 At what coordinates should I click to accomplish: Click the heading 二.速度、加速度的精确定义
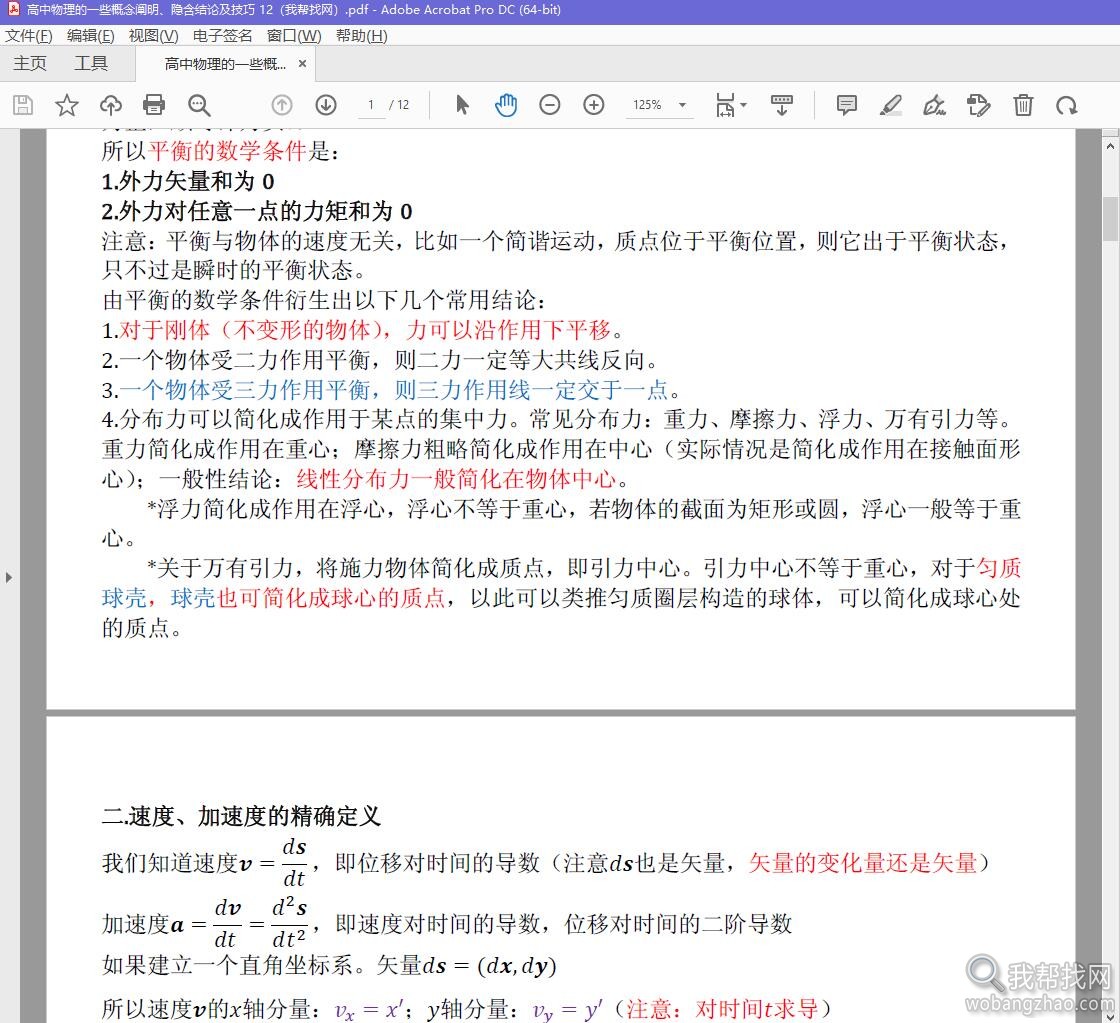(241, 815)
